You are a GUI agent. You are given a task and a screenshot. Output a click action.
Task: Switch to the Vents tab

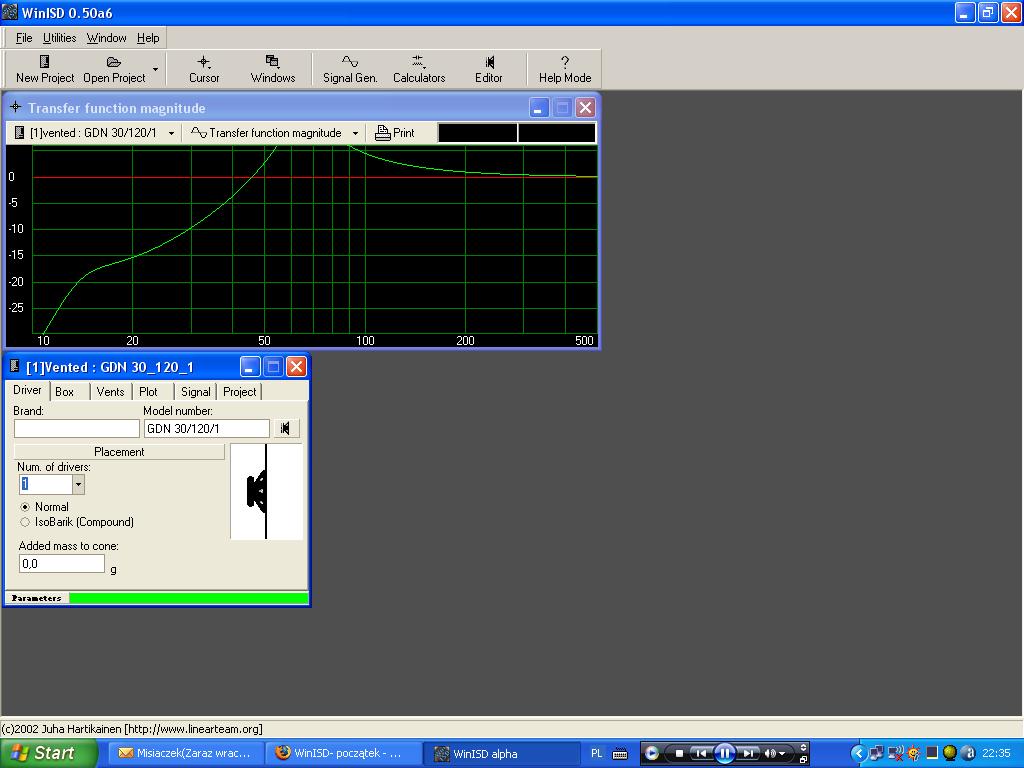110,392
